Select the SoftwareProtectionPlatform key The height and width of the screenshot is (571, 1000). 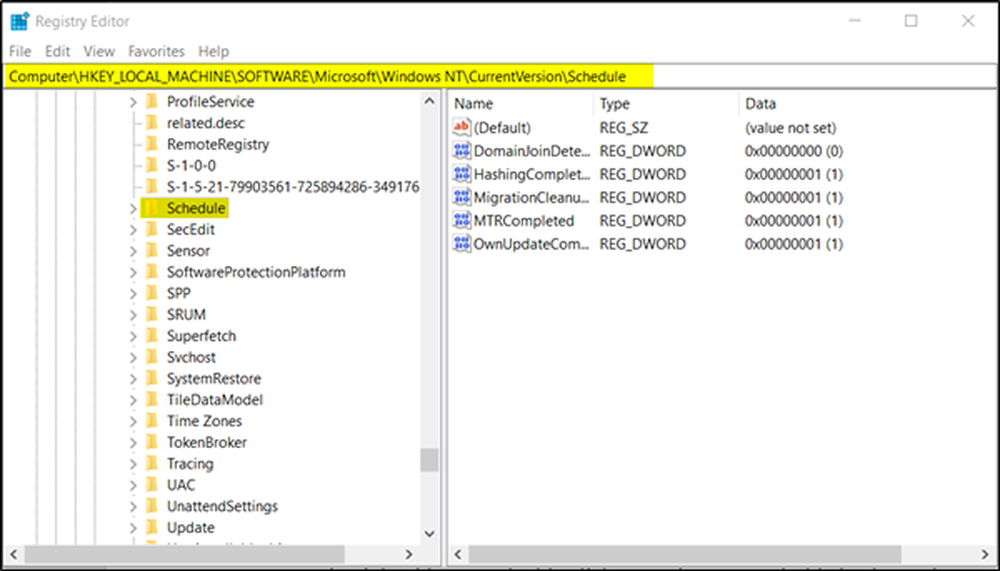[x=255, y=272]
